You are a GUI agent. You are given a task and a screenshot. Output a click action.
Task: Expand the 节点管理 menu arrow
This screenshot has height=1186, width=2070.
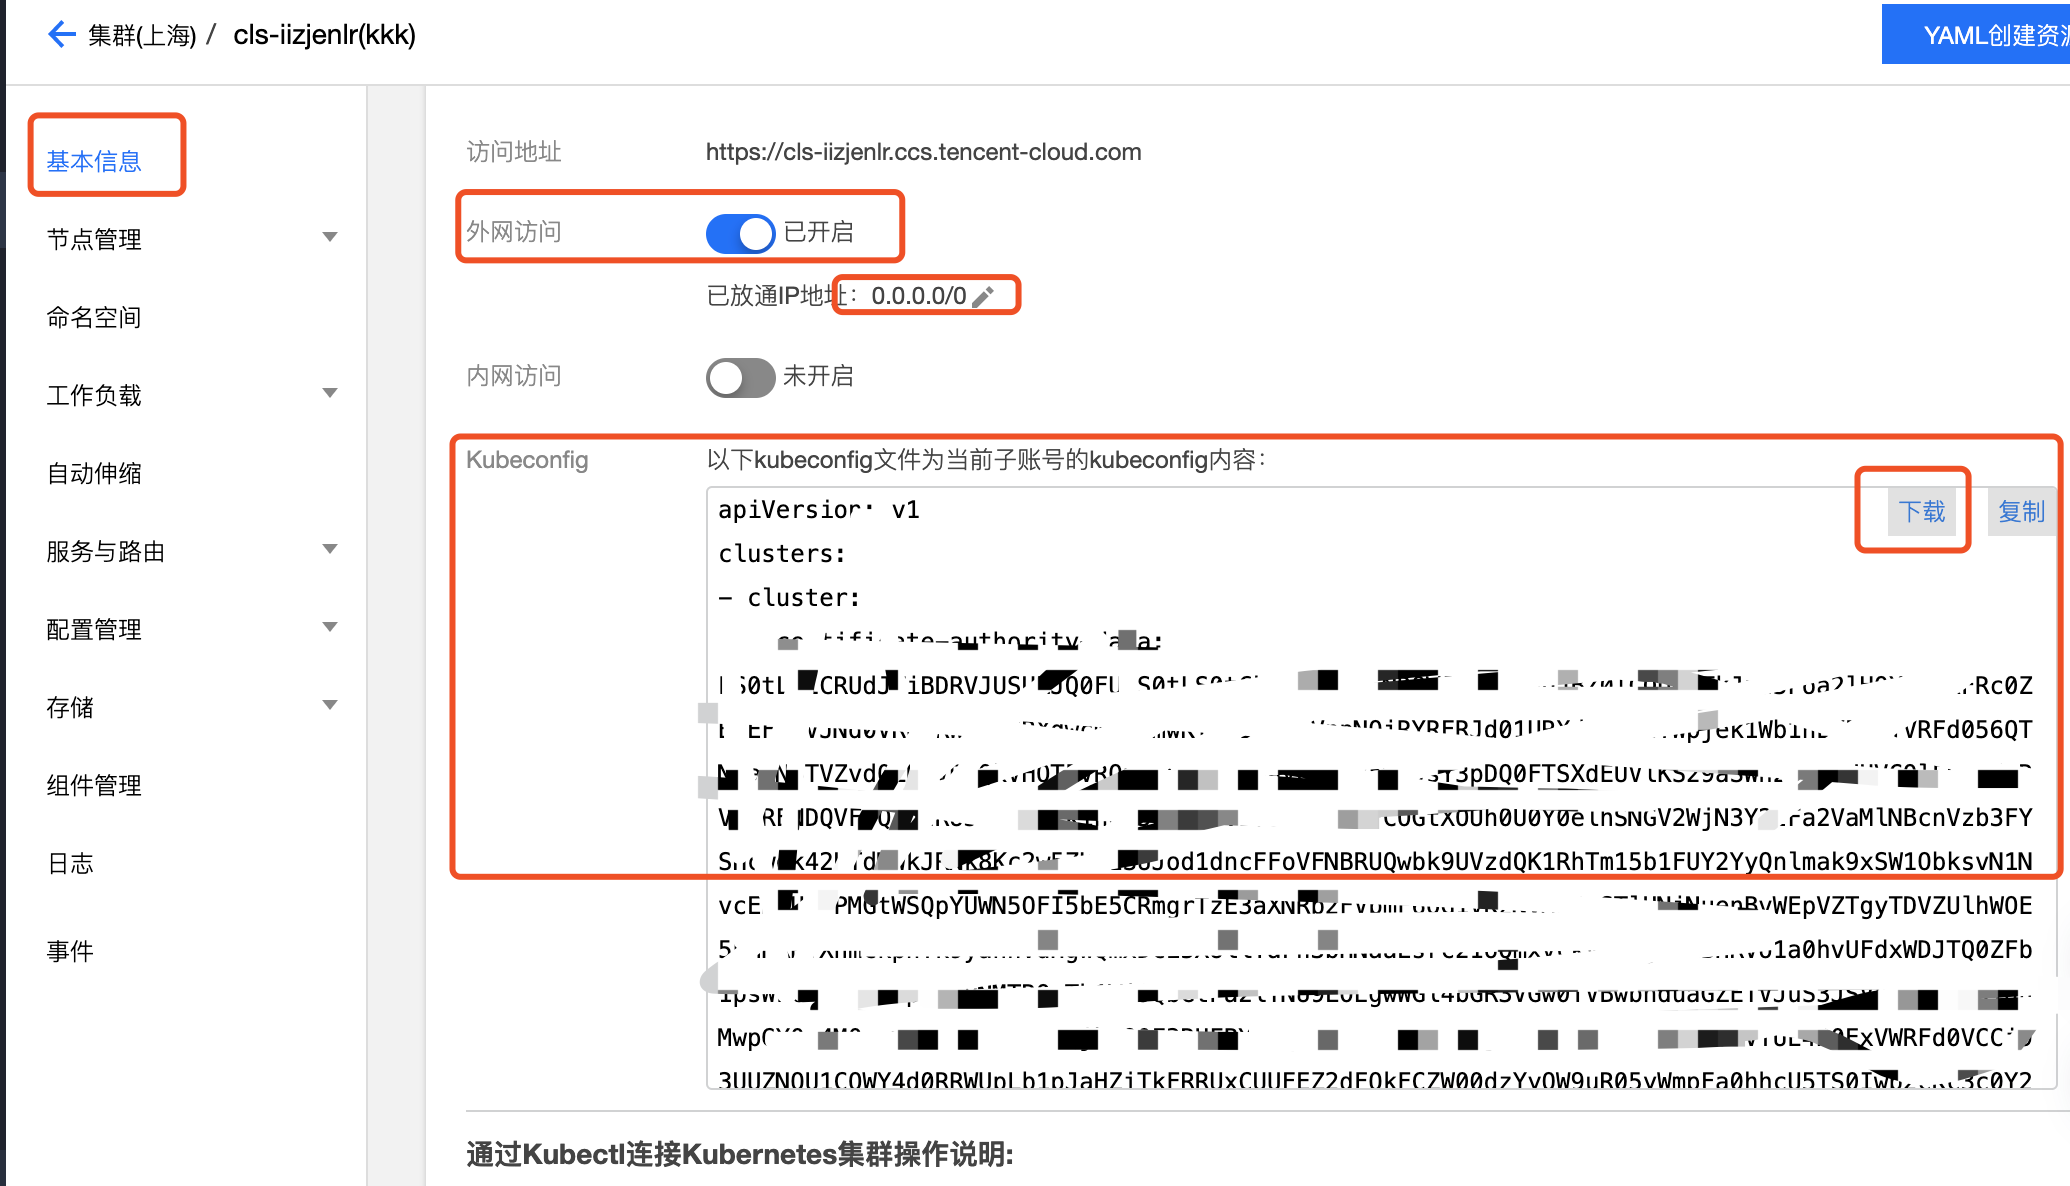[330, 237]
